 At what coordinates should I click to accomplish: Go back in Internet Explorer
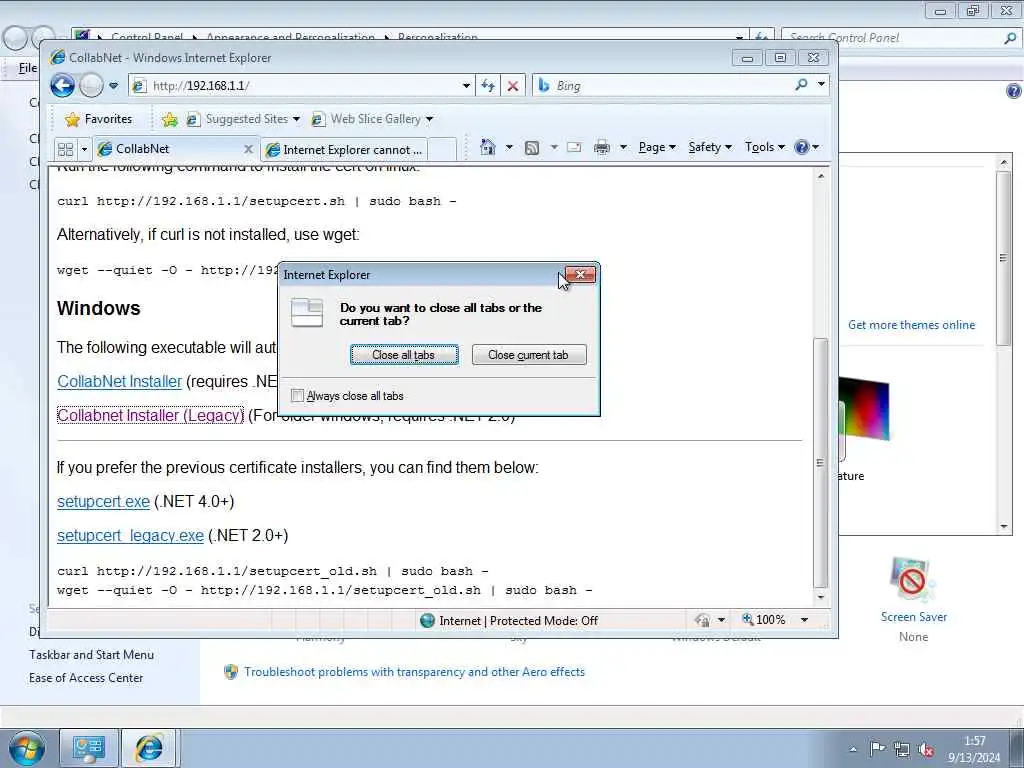[63, 86]
